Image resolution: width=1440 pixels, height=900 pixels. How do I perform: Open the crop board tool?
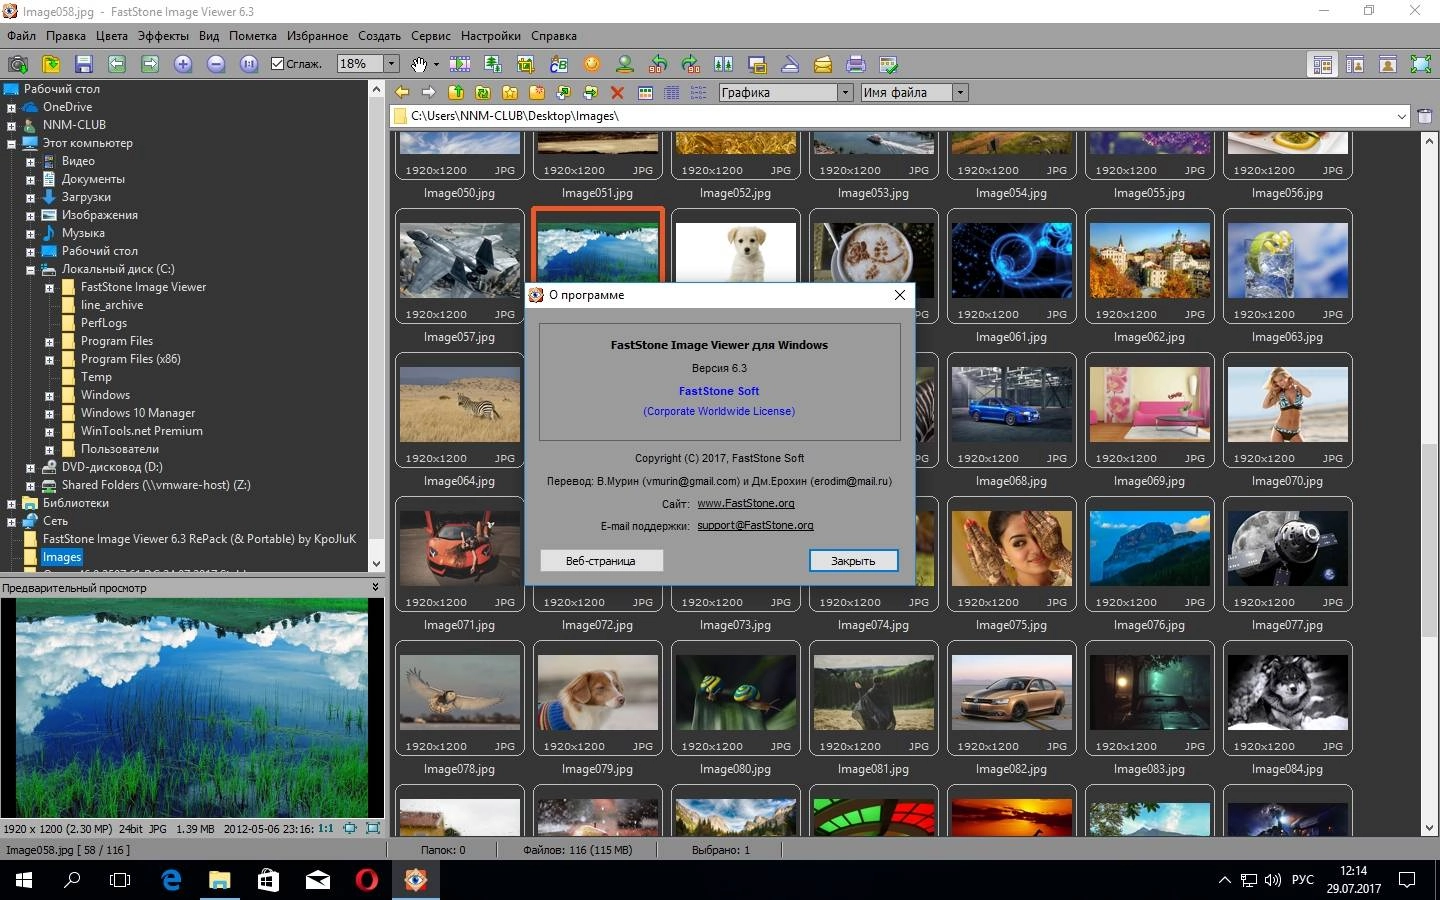point(526,64)
